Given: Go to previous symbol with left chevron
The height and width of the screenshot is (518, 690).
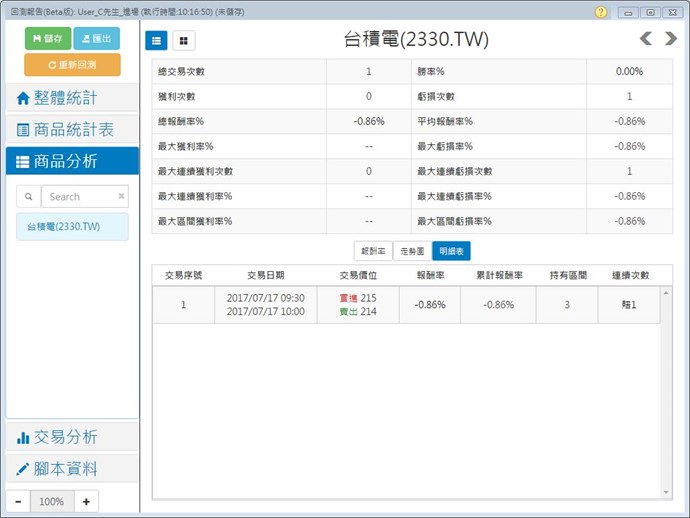Looking at the screenshot, I should (x=645, y=39).
